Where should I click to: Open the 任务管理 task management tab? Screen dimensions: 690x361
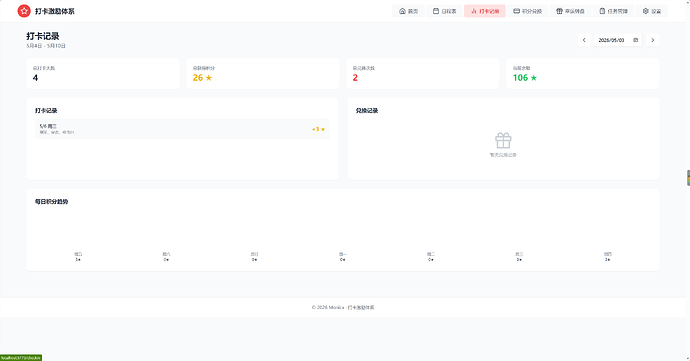point(613,11)
